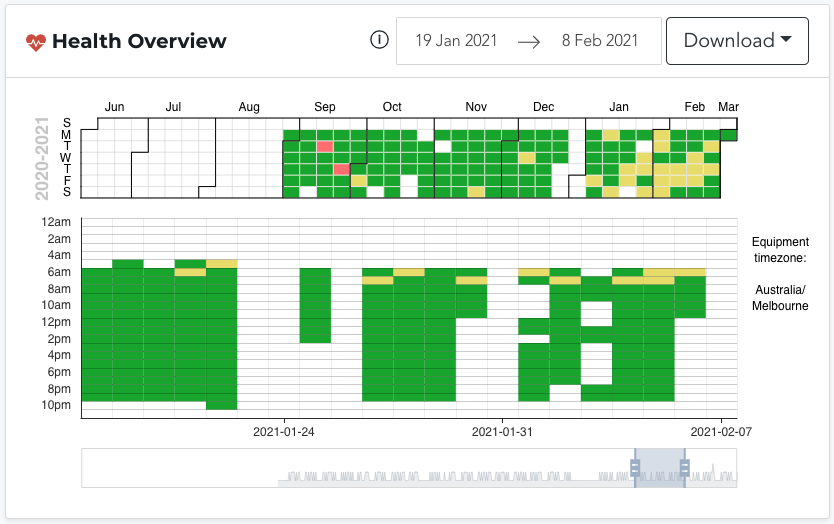Image resolution: width=834 pixels, height=524 pixels.
Task: Click the Australia/Melbourne timezone text
Action: [780, 298]
